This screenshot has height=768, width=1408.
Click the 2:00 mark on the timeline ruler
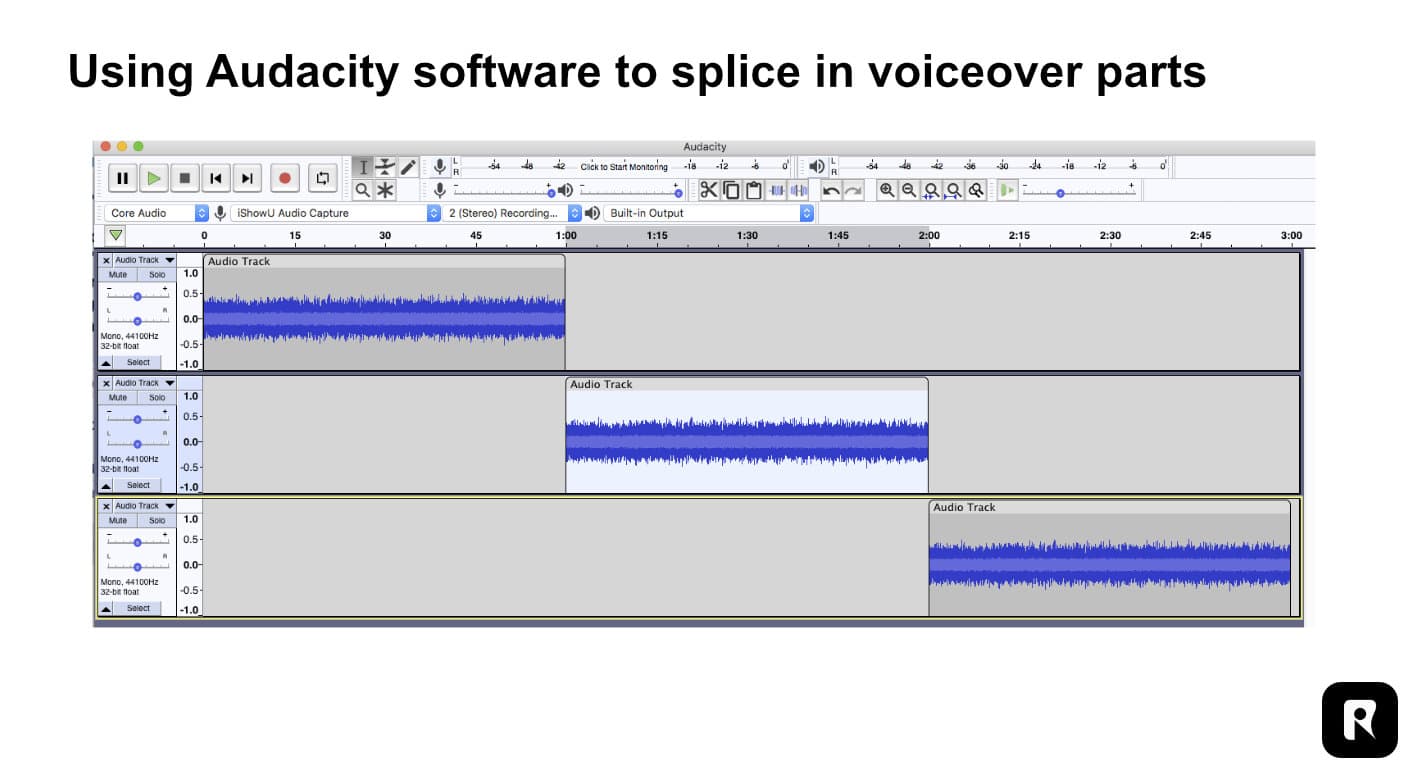(929, 236)
